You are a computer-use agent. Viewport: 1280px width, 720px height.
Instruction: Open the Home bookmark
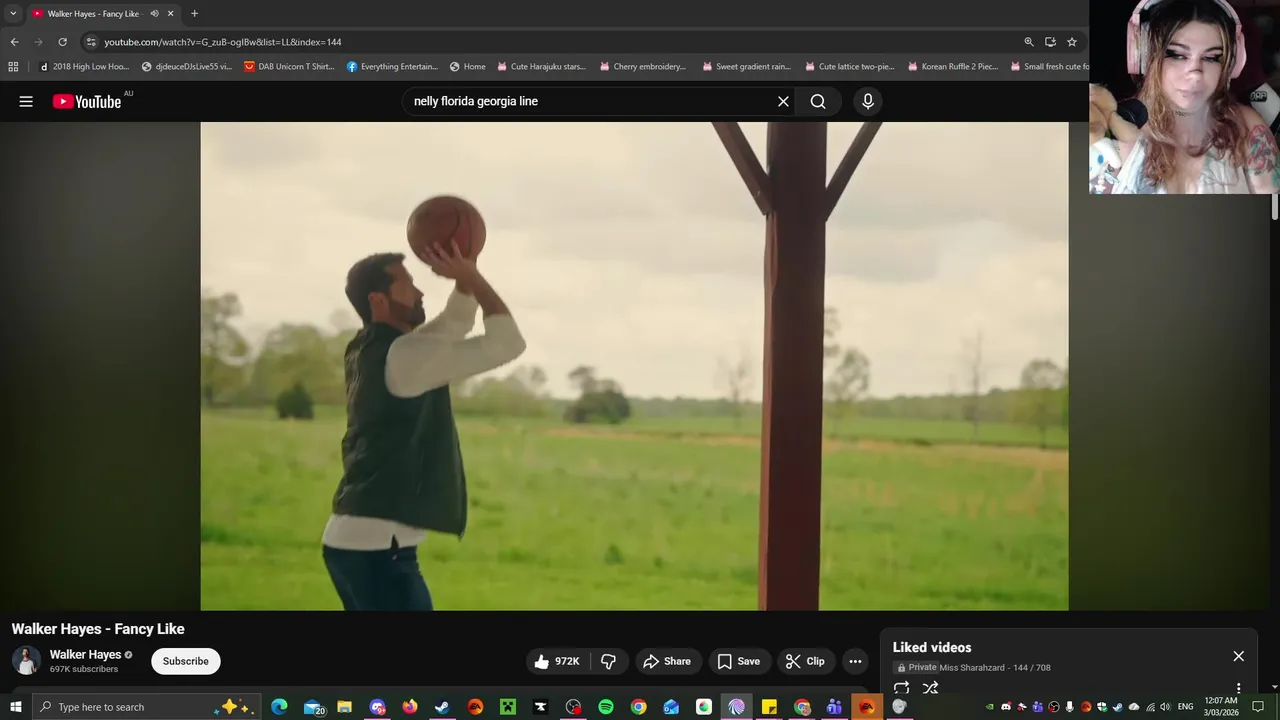(x=467, y=67)
